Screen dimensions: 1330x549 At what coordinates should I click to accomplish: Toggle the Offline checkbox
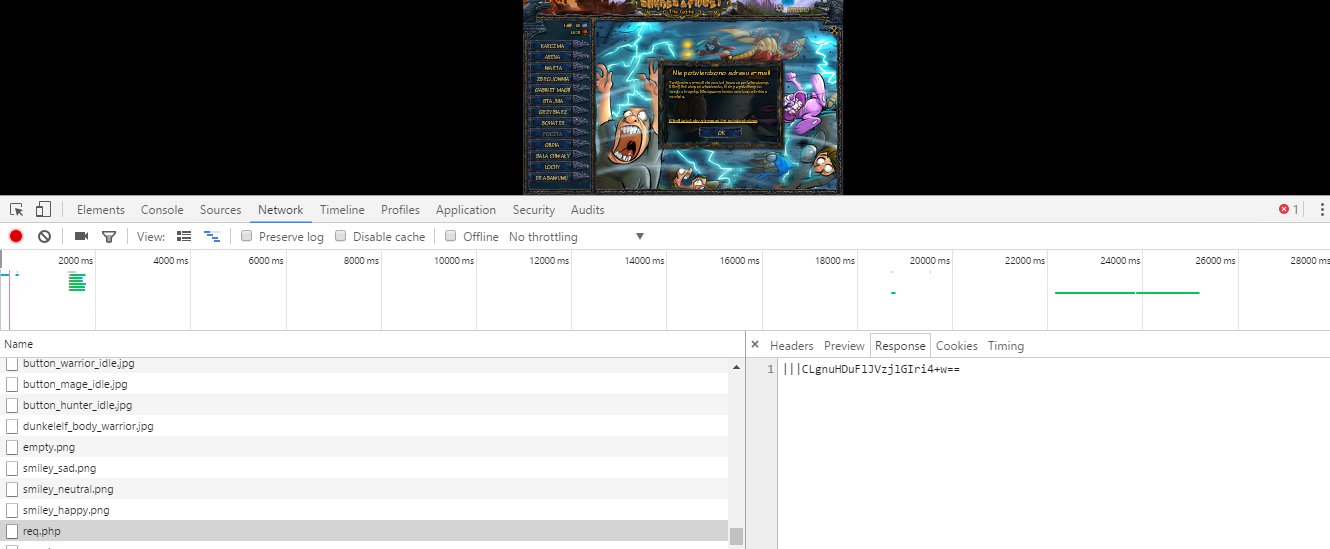(x=450, y=237)
